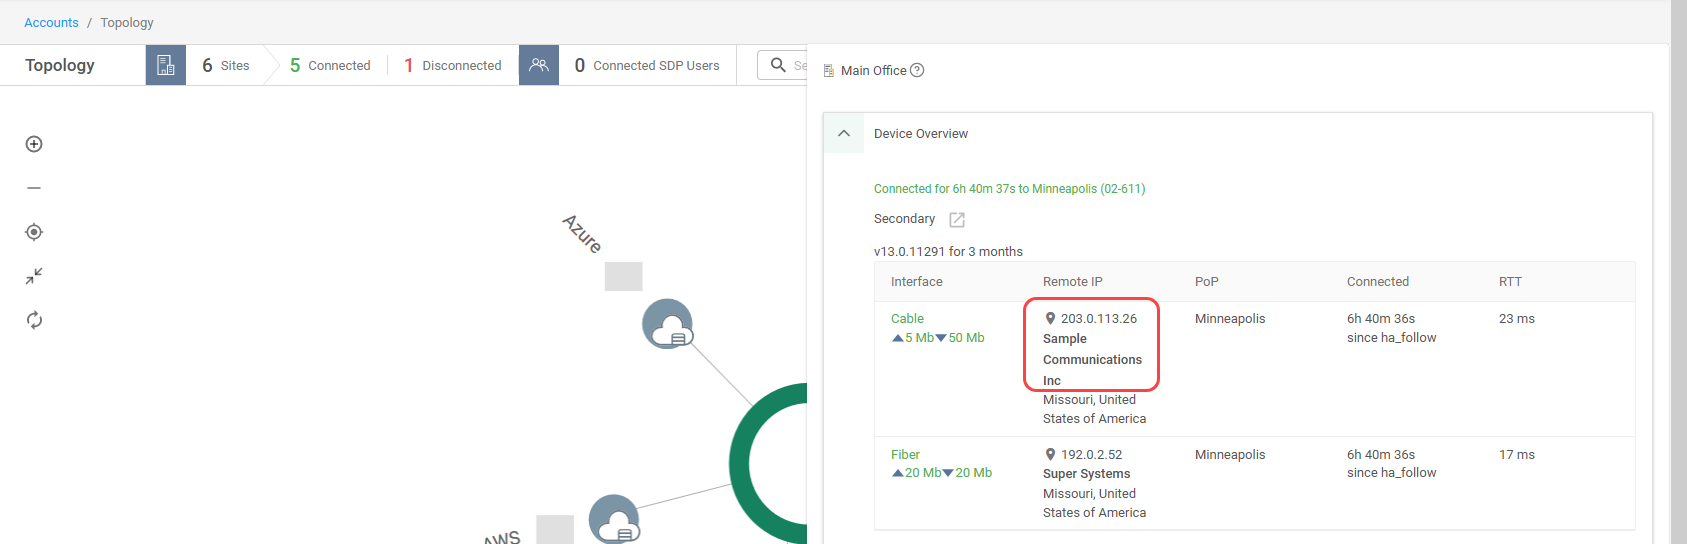
Task: Click the zoom in plus icon
Action: [34, 144]
